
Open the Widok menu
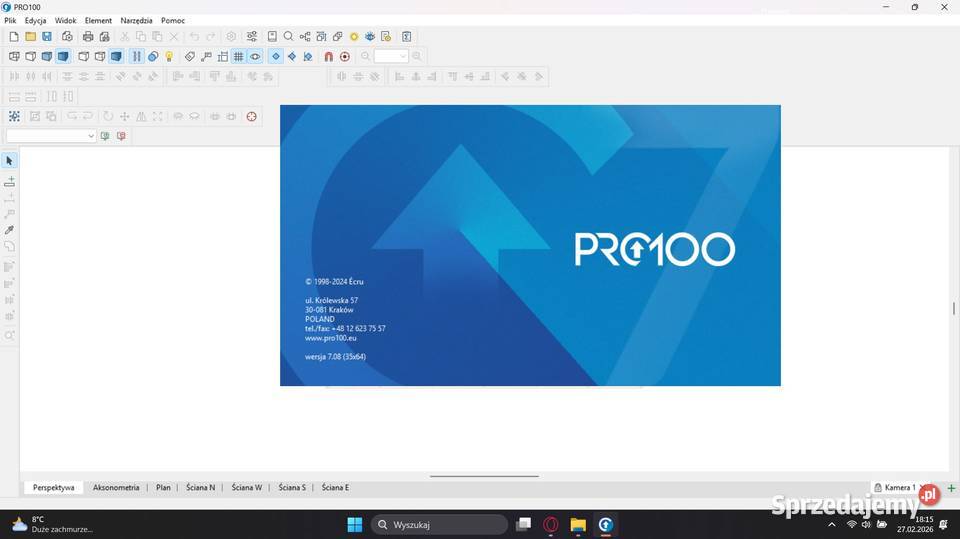[x=66, y=20]
